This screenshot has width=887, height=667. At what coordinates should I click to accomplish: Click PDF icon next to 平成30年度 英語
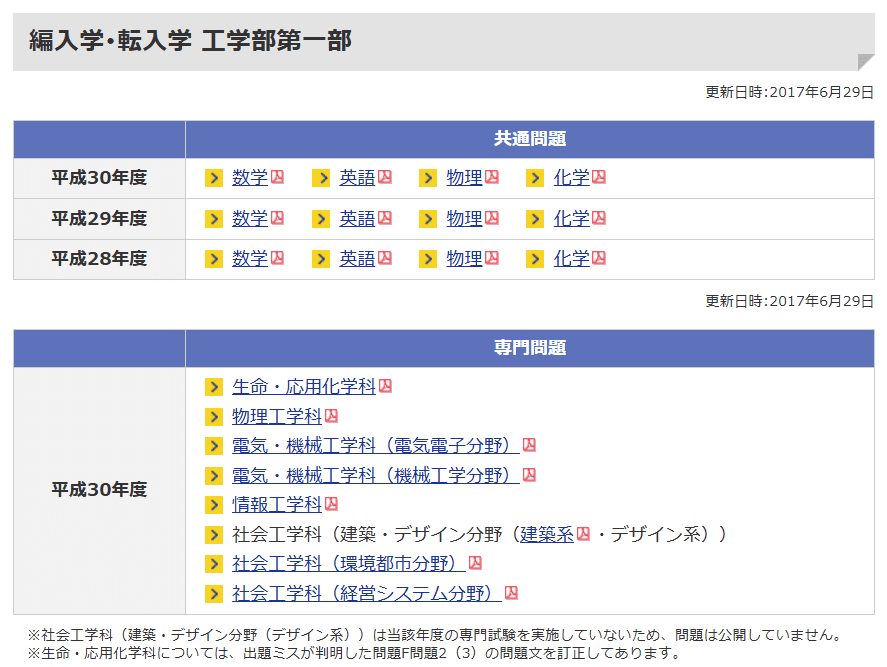click(385, 177)
